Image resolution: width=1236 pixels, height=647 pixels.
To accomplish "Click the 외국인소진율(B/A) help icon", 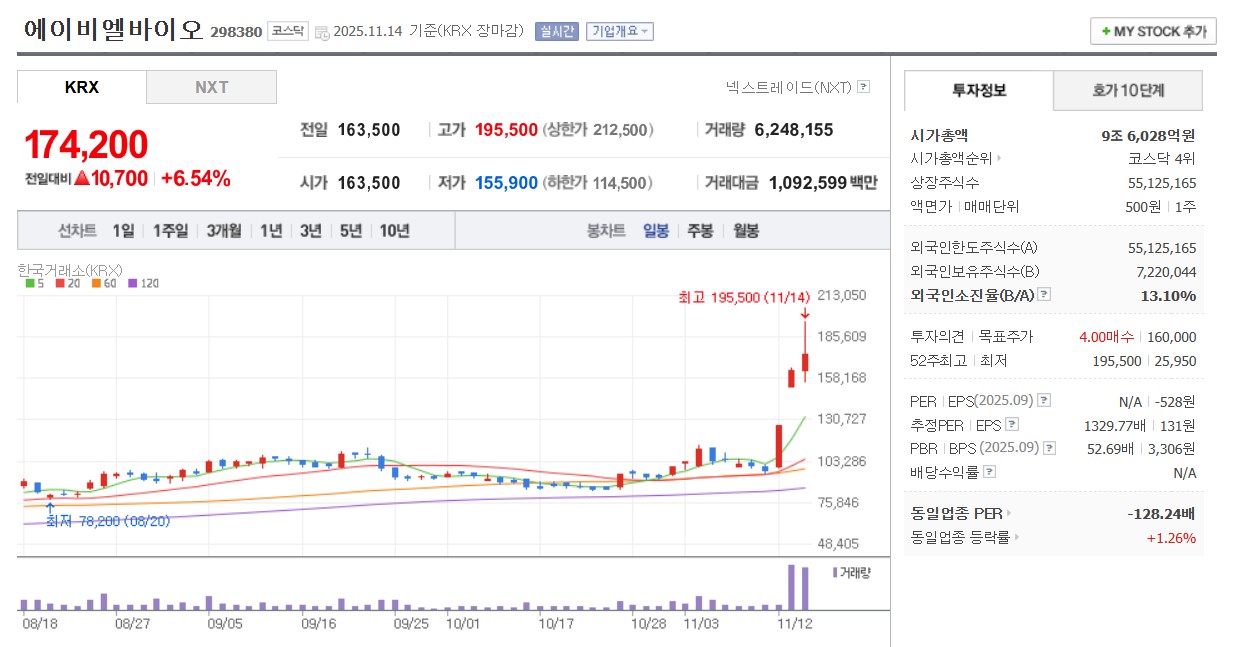I will (x=1044, y=295).
